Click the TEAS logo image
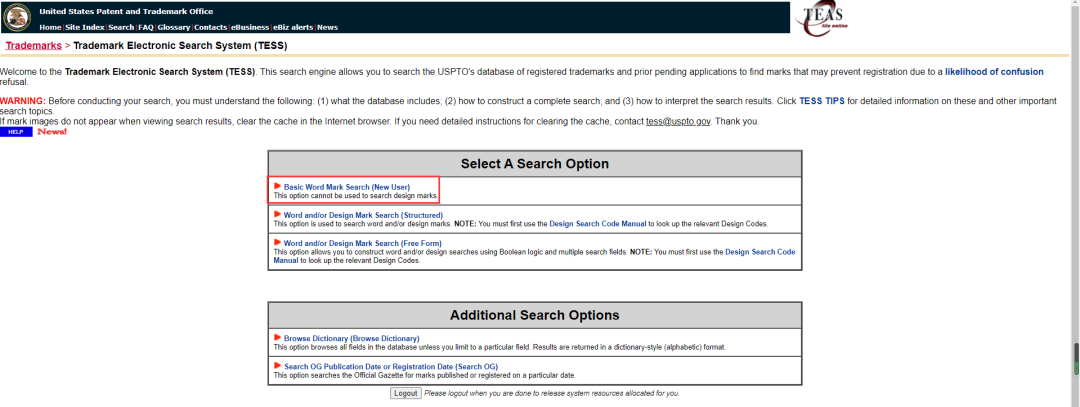 [821, 18]
